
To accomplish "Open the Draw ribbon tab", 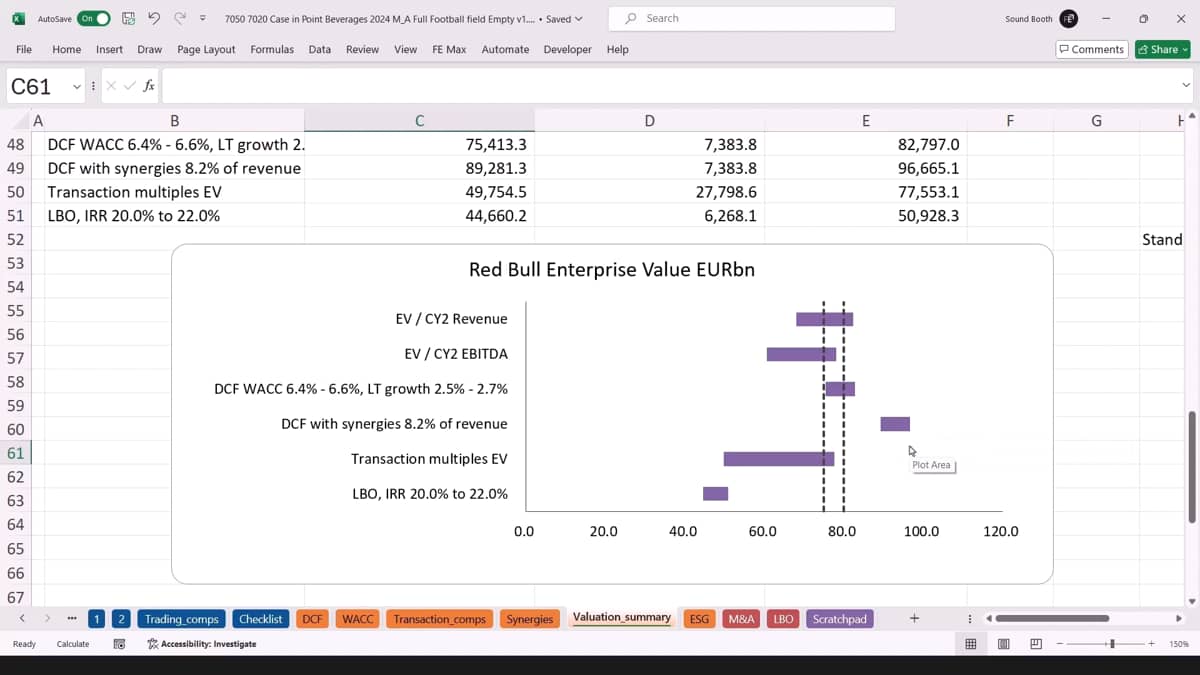I will tap(150, 49).
